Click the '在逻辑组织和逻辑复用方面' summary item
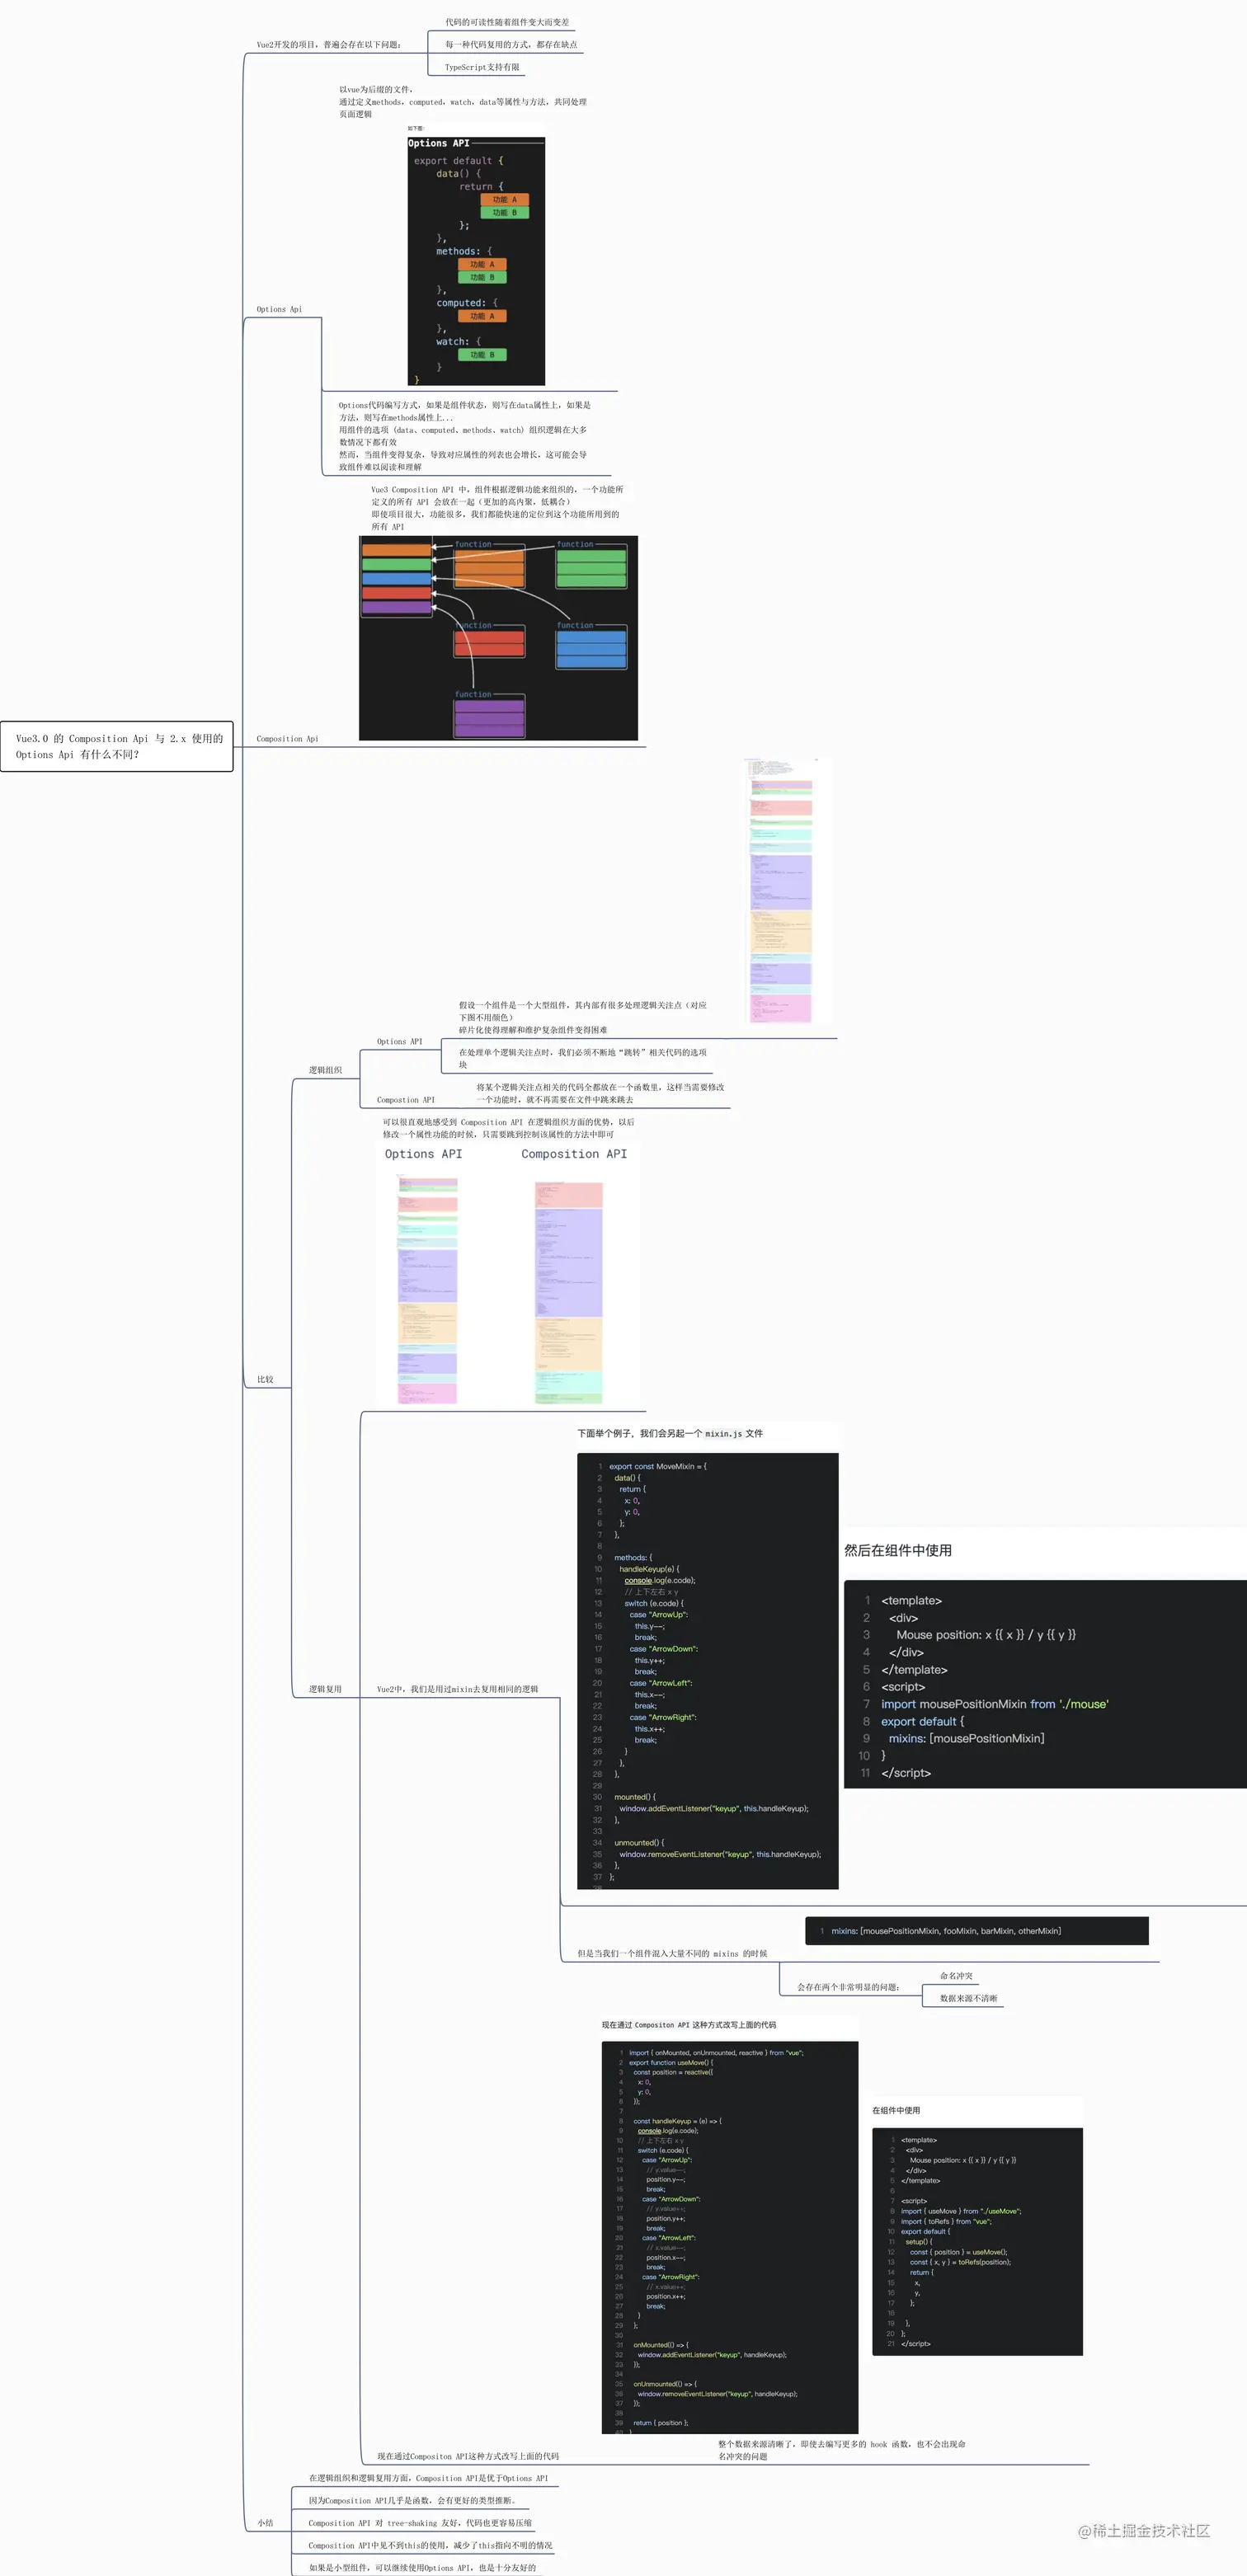This screenshot has height=2576, width=1247. (428, 2479)
